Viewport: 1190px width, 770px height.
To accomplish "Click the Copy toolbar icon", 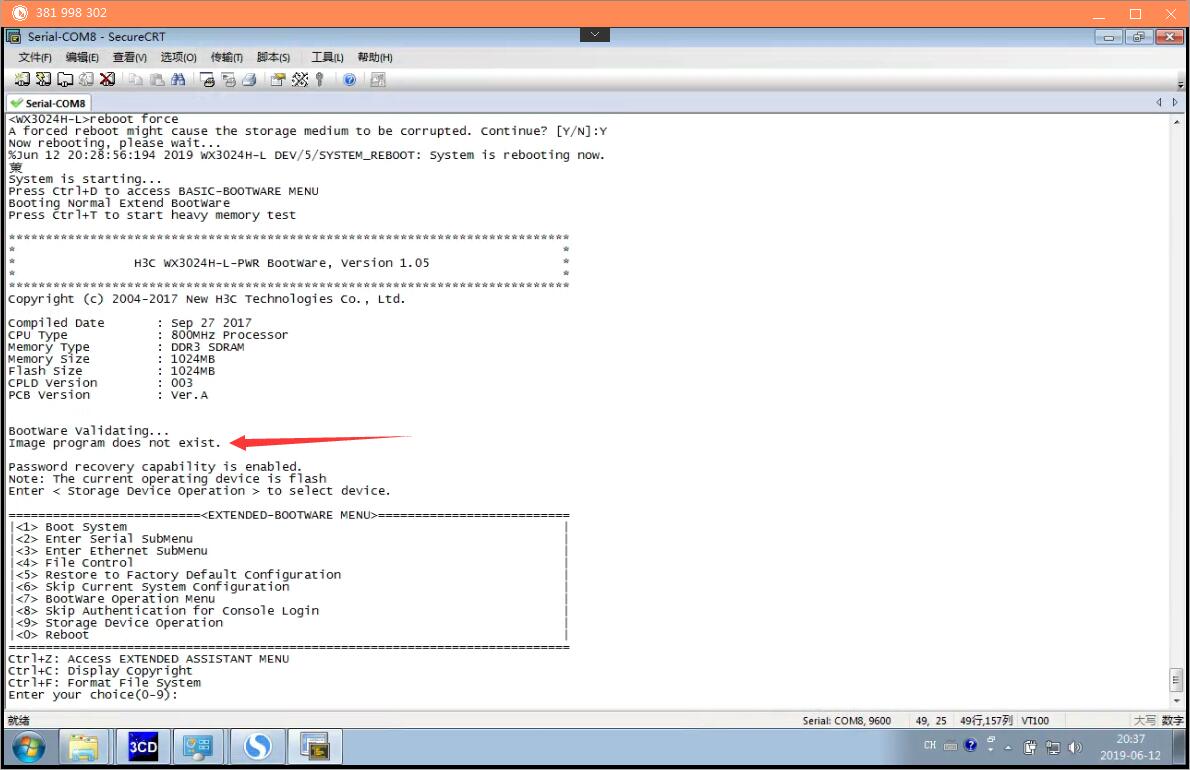I will coord(135,79).
